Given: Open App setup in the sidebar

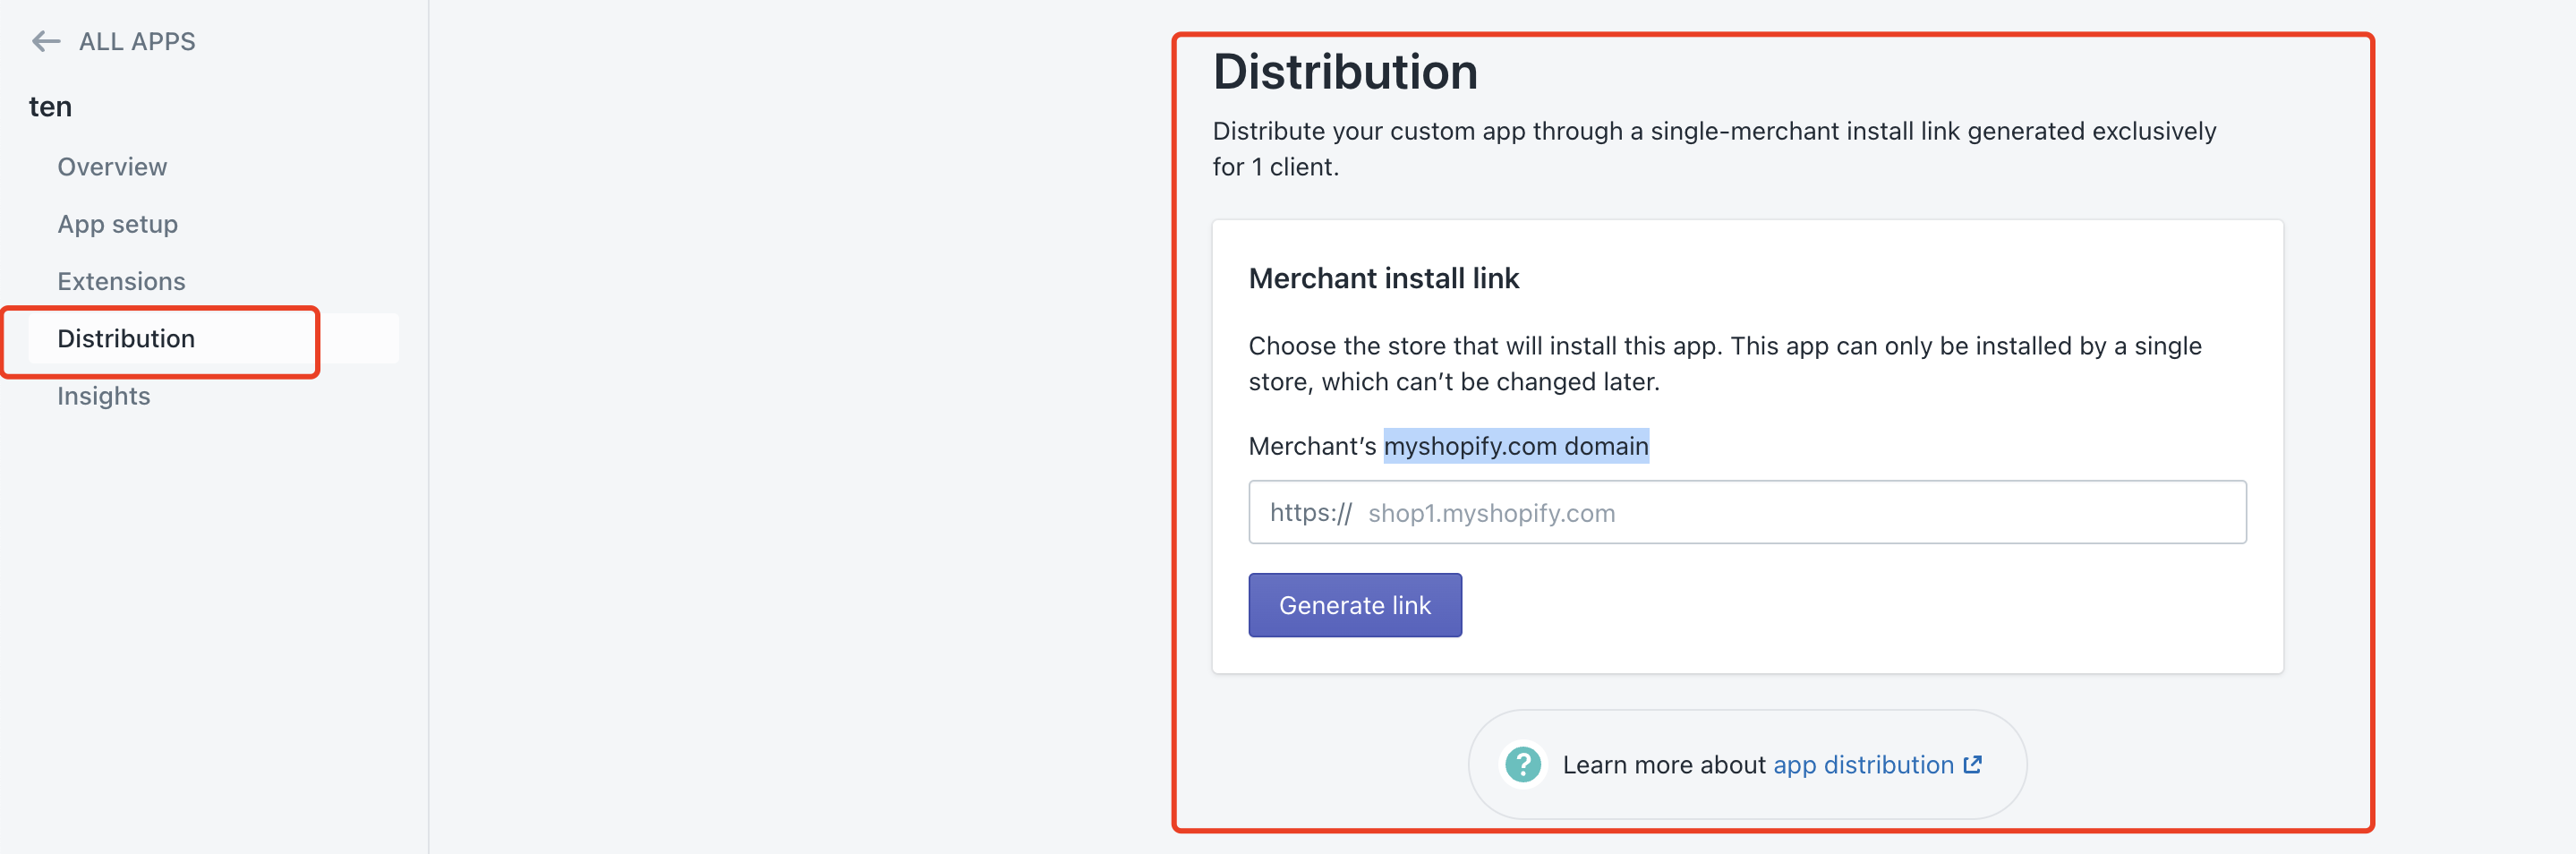Looking at the screenshot, I should (118, 224).
